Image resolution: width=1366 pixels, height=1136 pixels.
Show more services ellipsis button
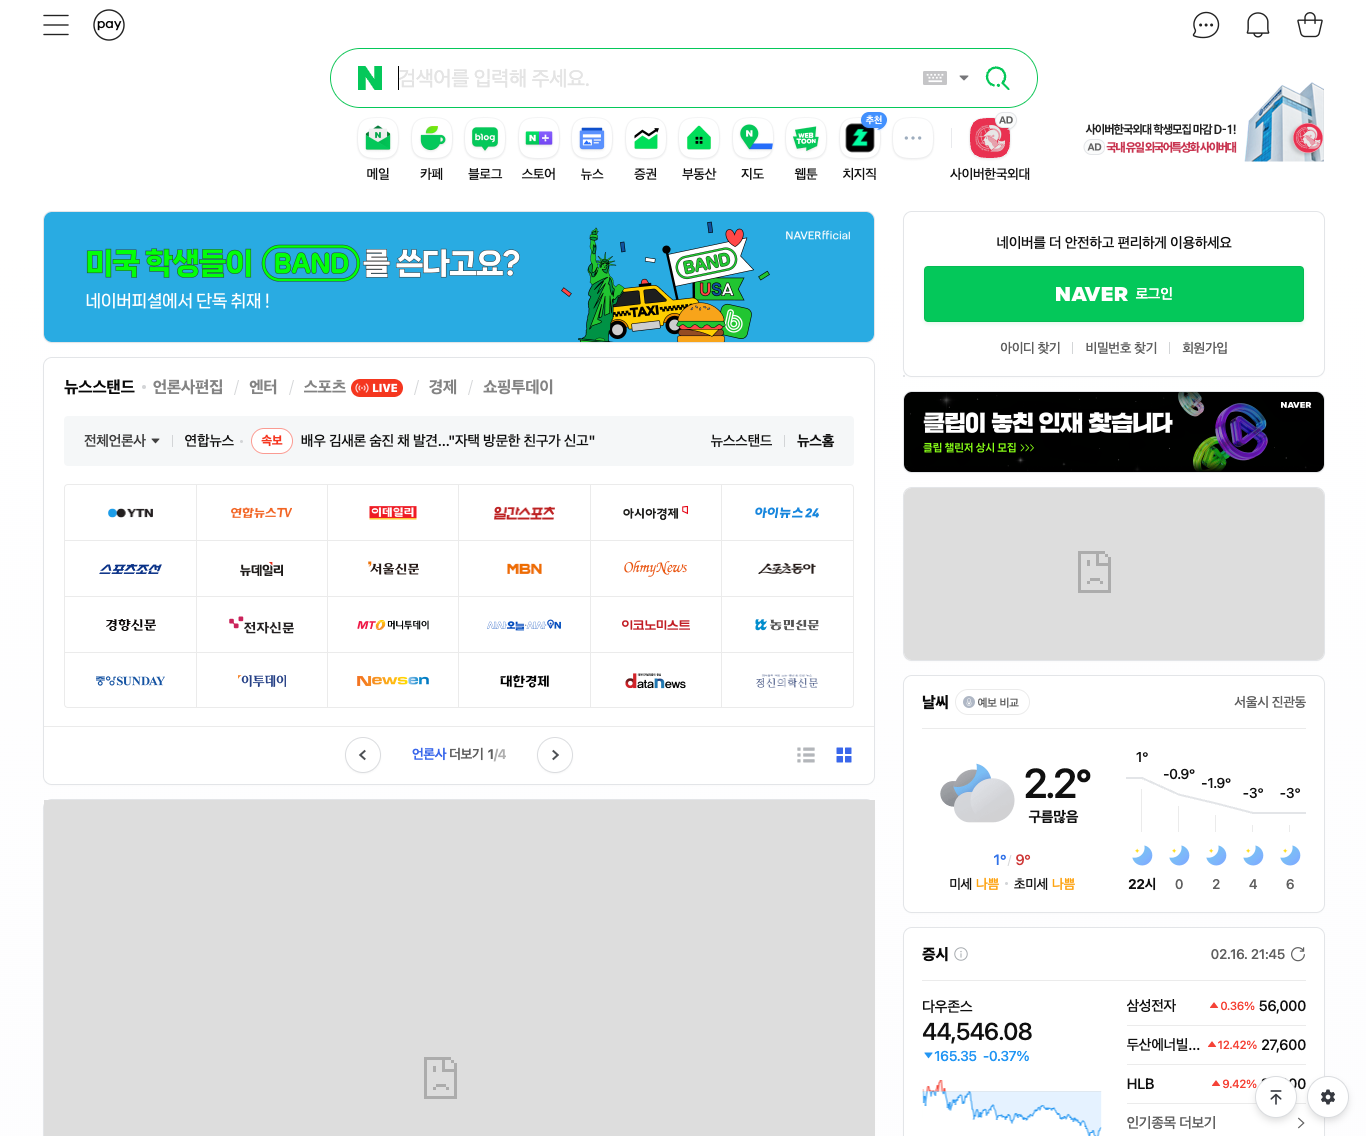[x=913, y=138]
